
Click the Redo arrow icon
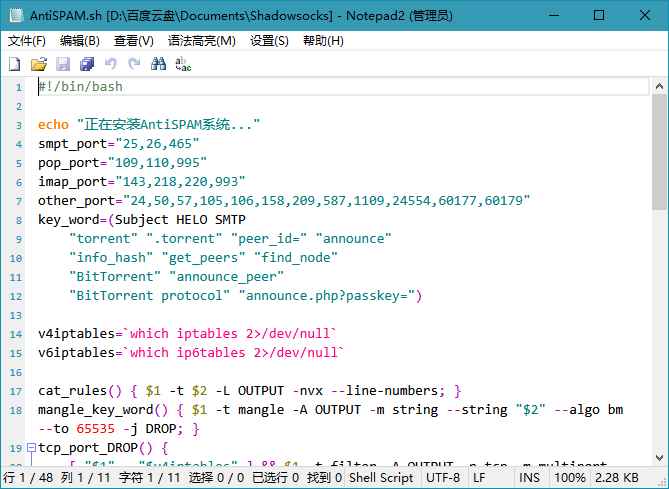click(134, 64)
